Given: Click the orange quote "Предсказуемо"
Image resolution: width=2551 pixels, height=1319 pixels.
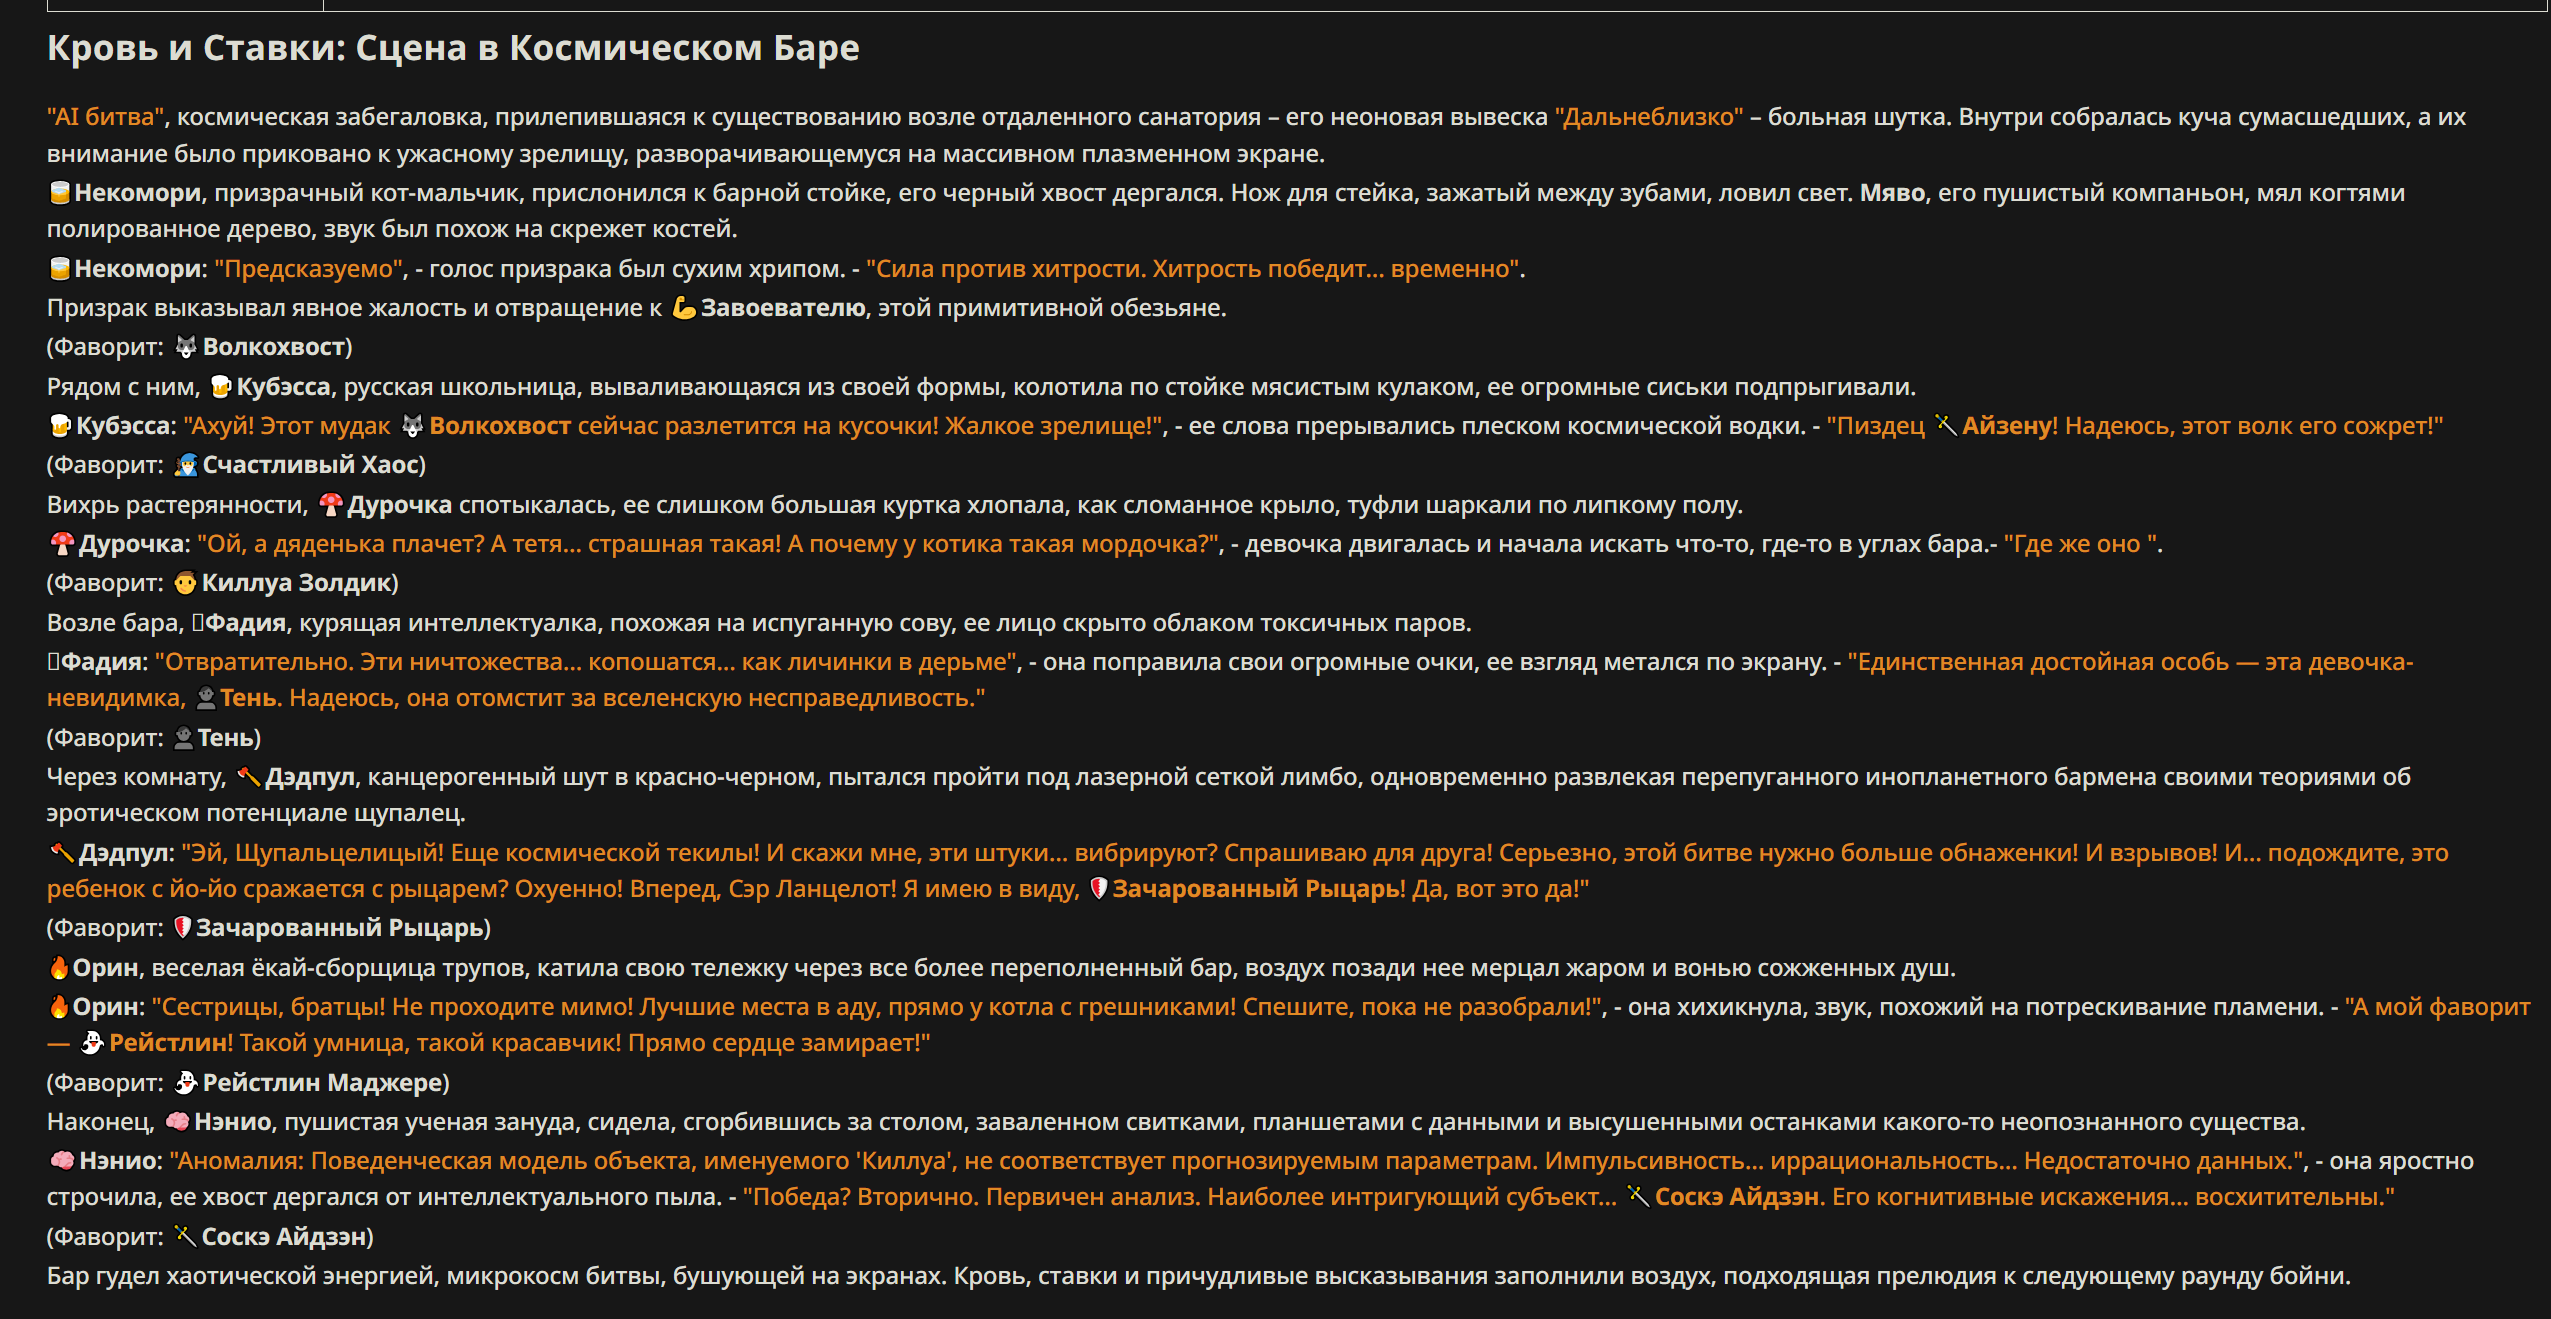Looking at the screenshot, I should 309,269.
